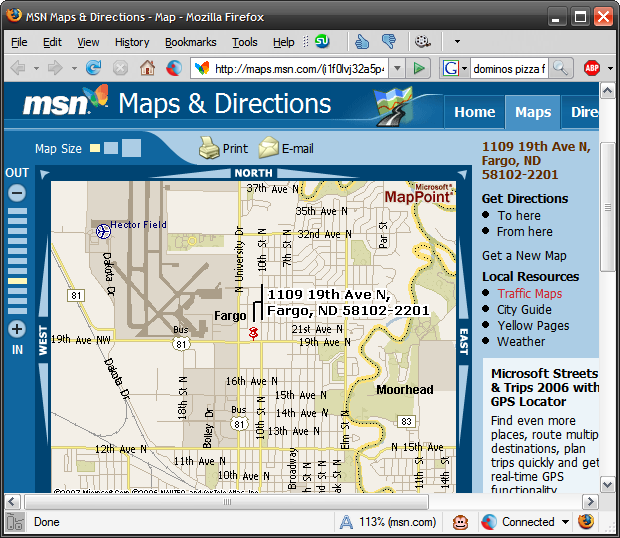The width and height of the screenshot is (620, 538).
Task: Go to the Home page icon
Action: 147,68
